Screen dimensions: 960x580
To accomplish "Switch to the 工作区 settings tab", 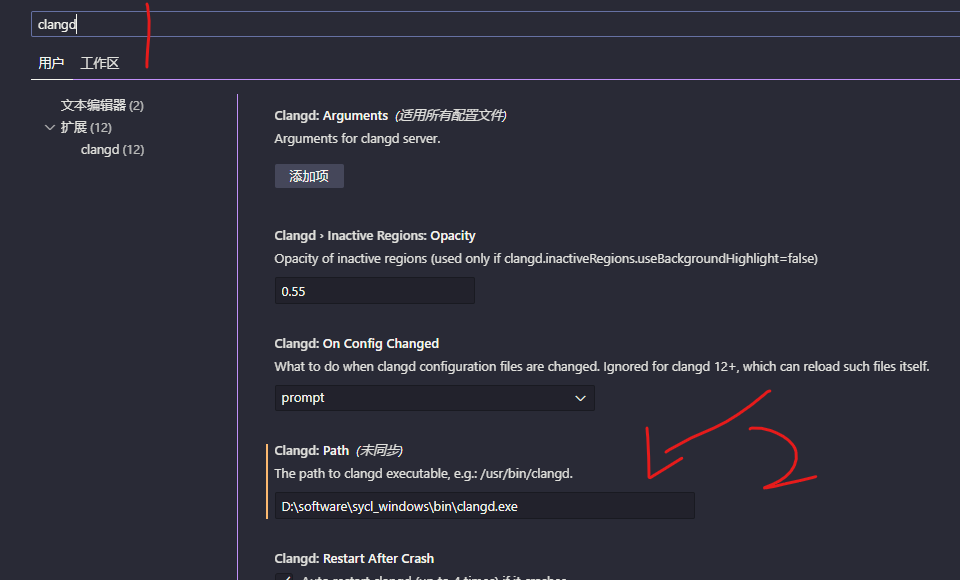I will pyautogui.click(x=100, y=63).
